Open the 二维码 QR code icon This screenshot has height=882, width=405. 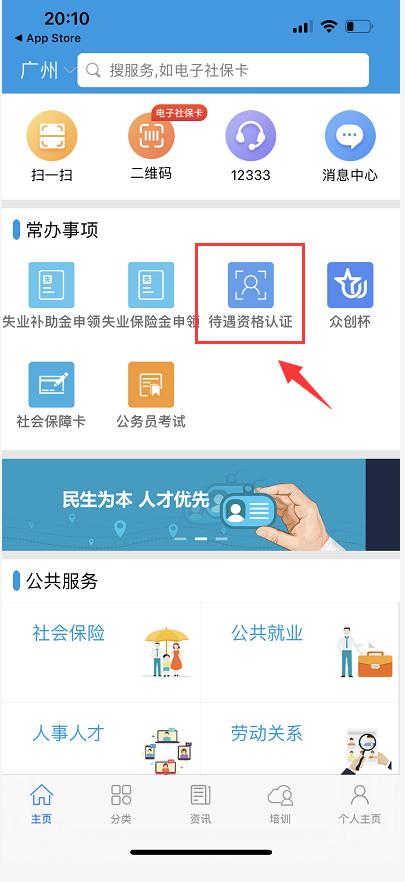[x=151, y=136]
